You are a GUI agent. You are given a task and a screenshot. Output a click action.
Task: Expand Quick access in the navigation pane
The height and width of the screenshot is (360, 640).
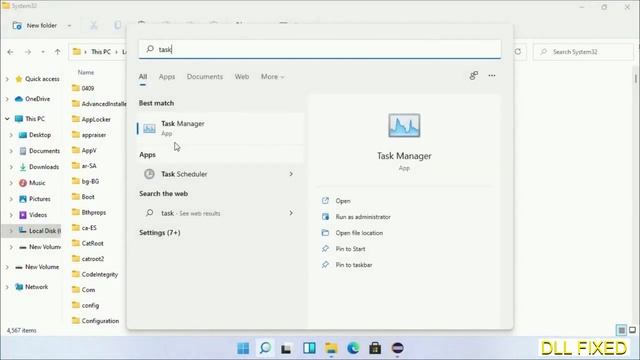click(x=7, y=79)
